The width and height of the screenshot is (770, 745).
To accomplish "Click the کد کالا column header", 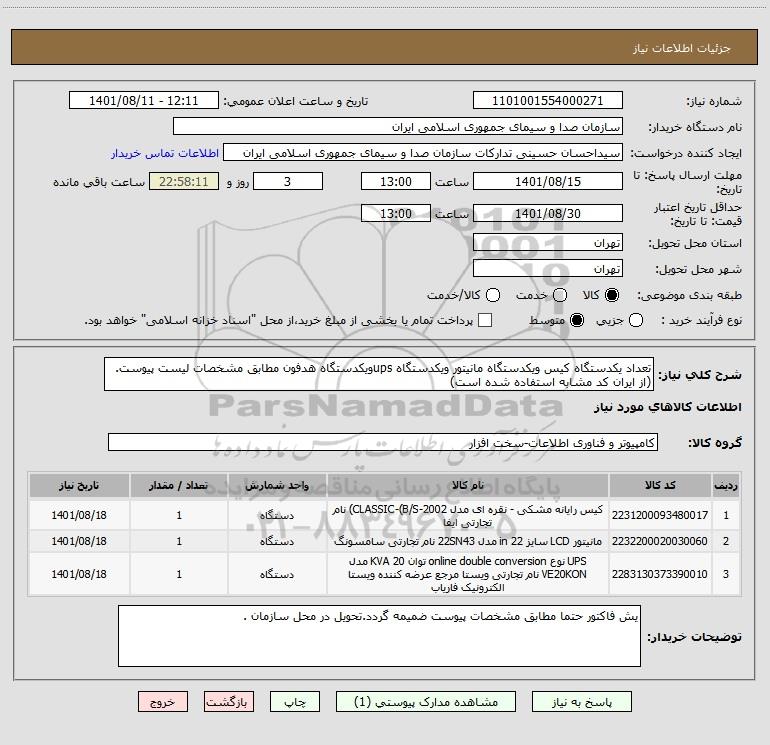I will (660, 485).
